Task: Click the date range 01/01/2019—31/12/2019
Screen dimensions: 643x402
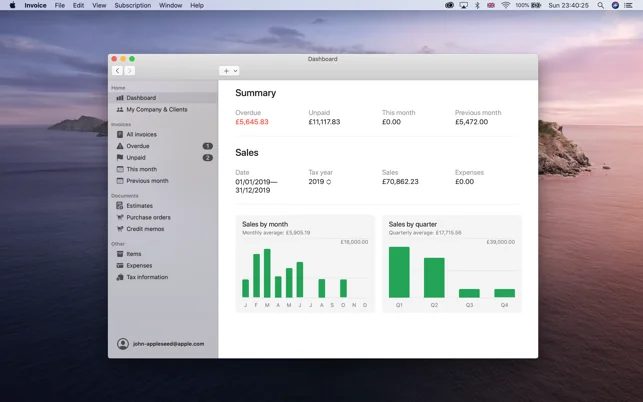Action: (256, 186)
